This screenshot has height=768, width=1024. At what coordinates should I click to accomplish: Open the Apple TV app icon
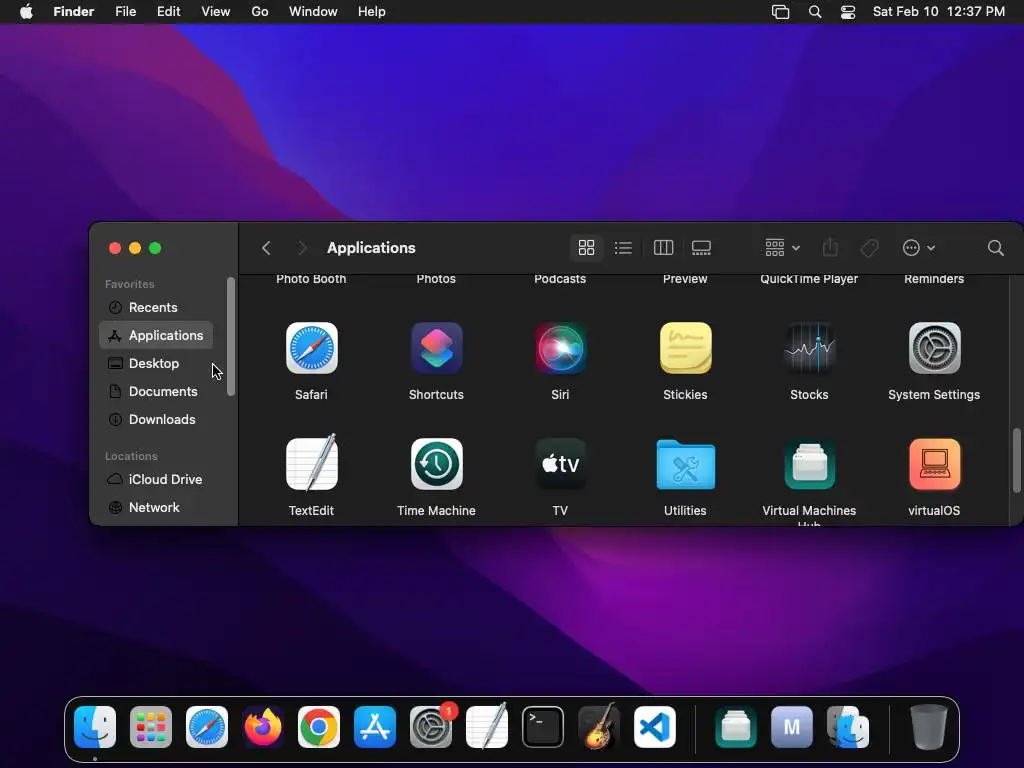[x=560, y=464]
